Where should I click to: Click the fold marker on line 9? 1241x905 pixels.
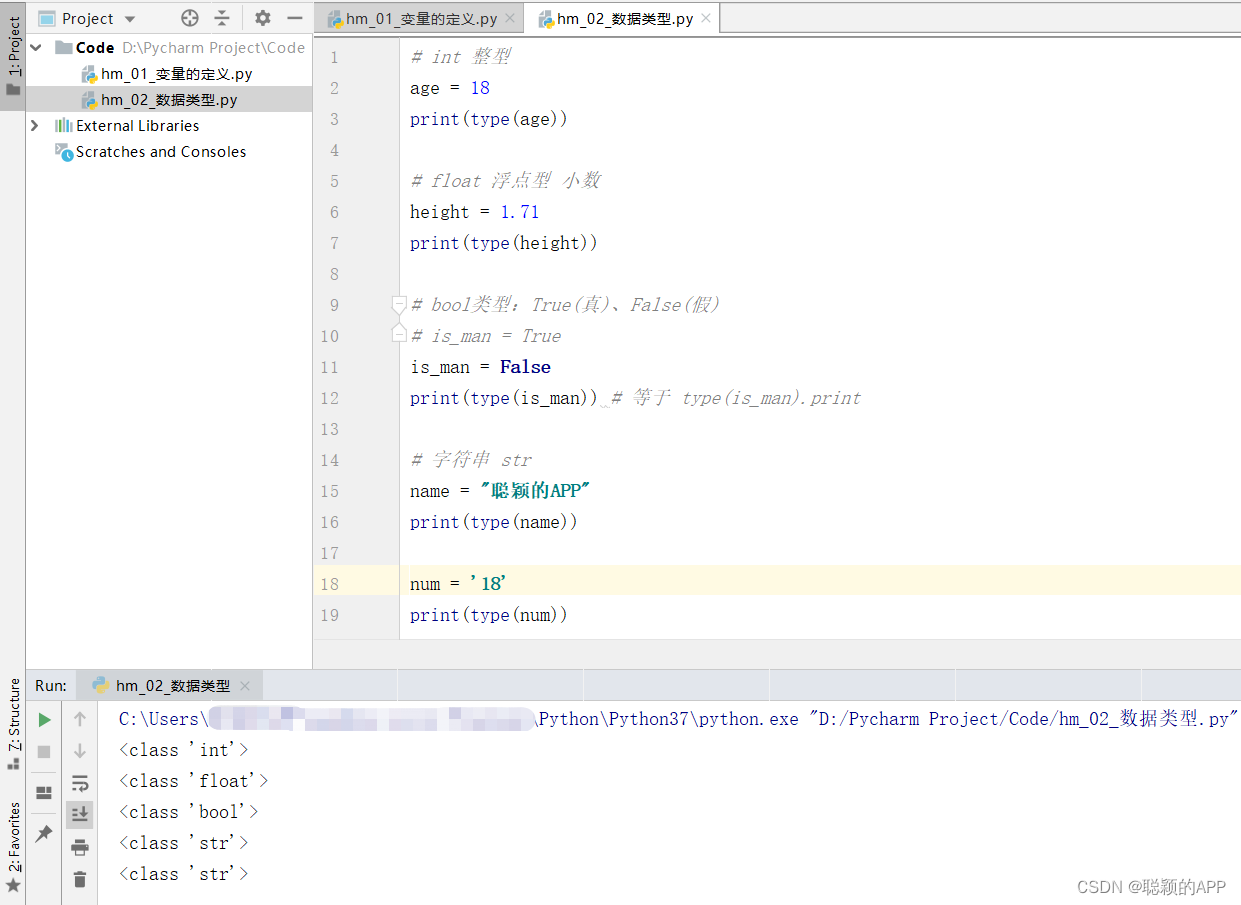399,304
